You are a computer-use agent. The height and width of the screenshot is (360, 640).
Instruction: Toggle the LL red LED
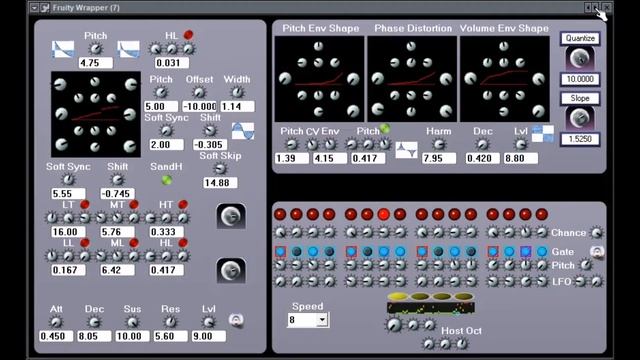(85, 243)
